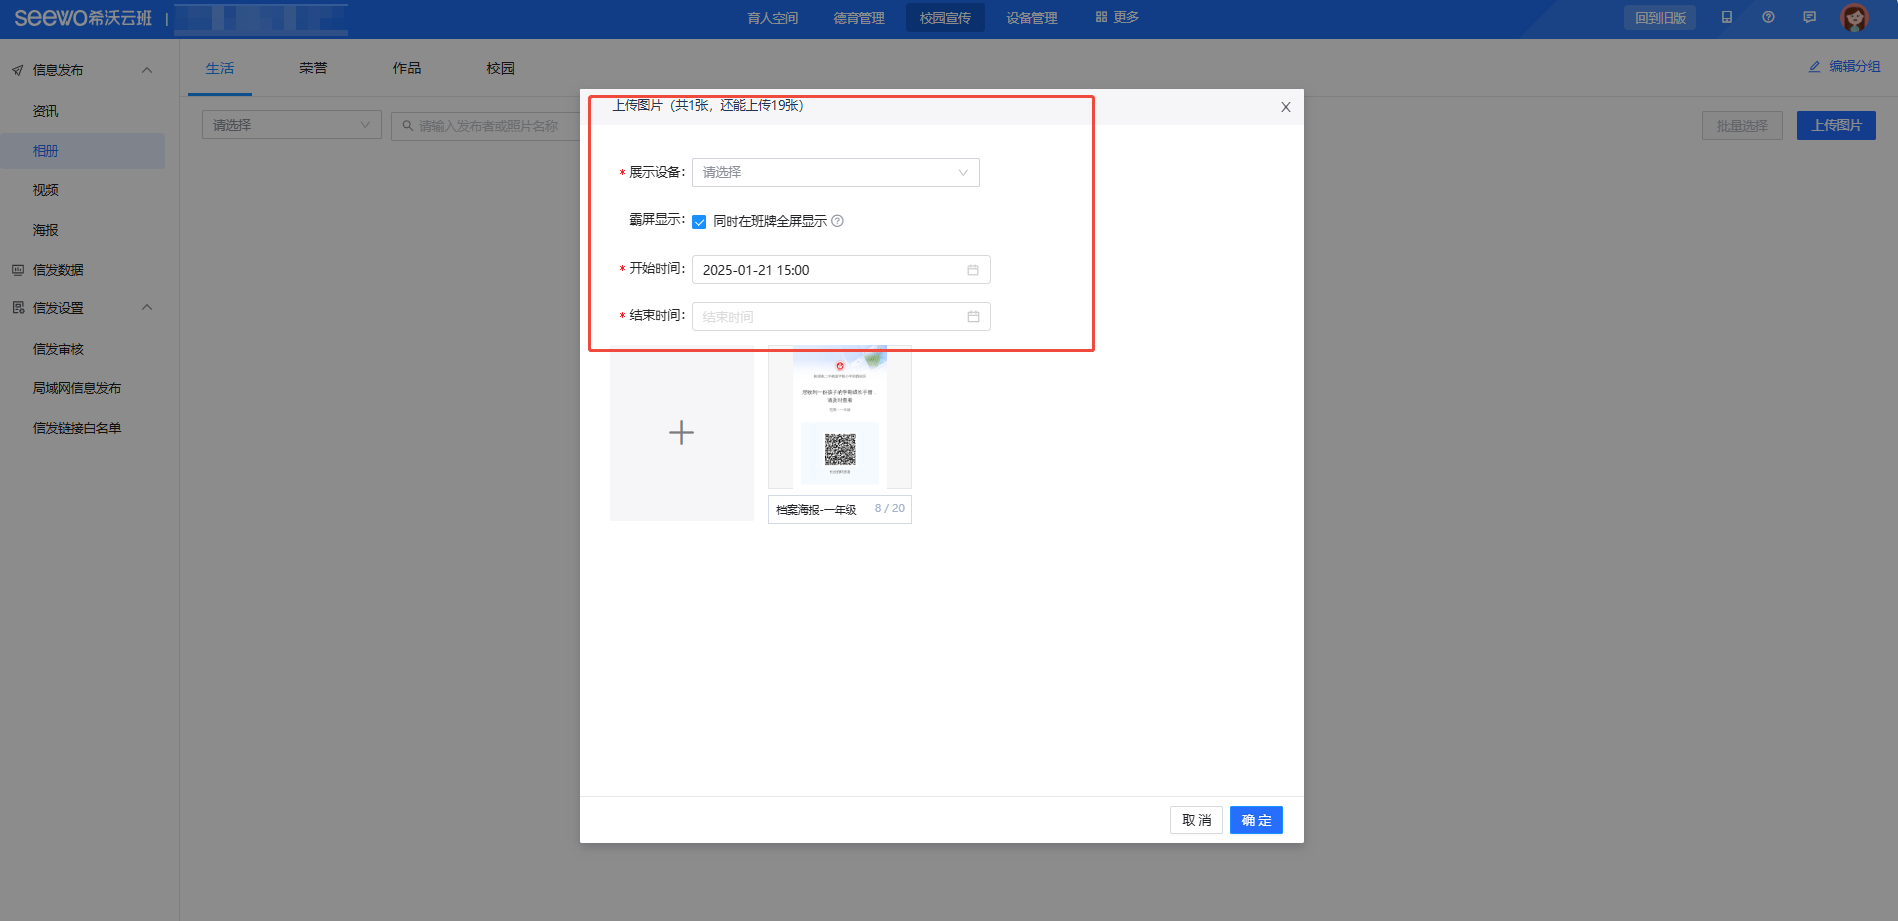Screen dimensions: 1898x921
Task: Open the message feedback icon in header
Action: [1809, 17]
